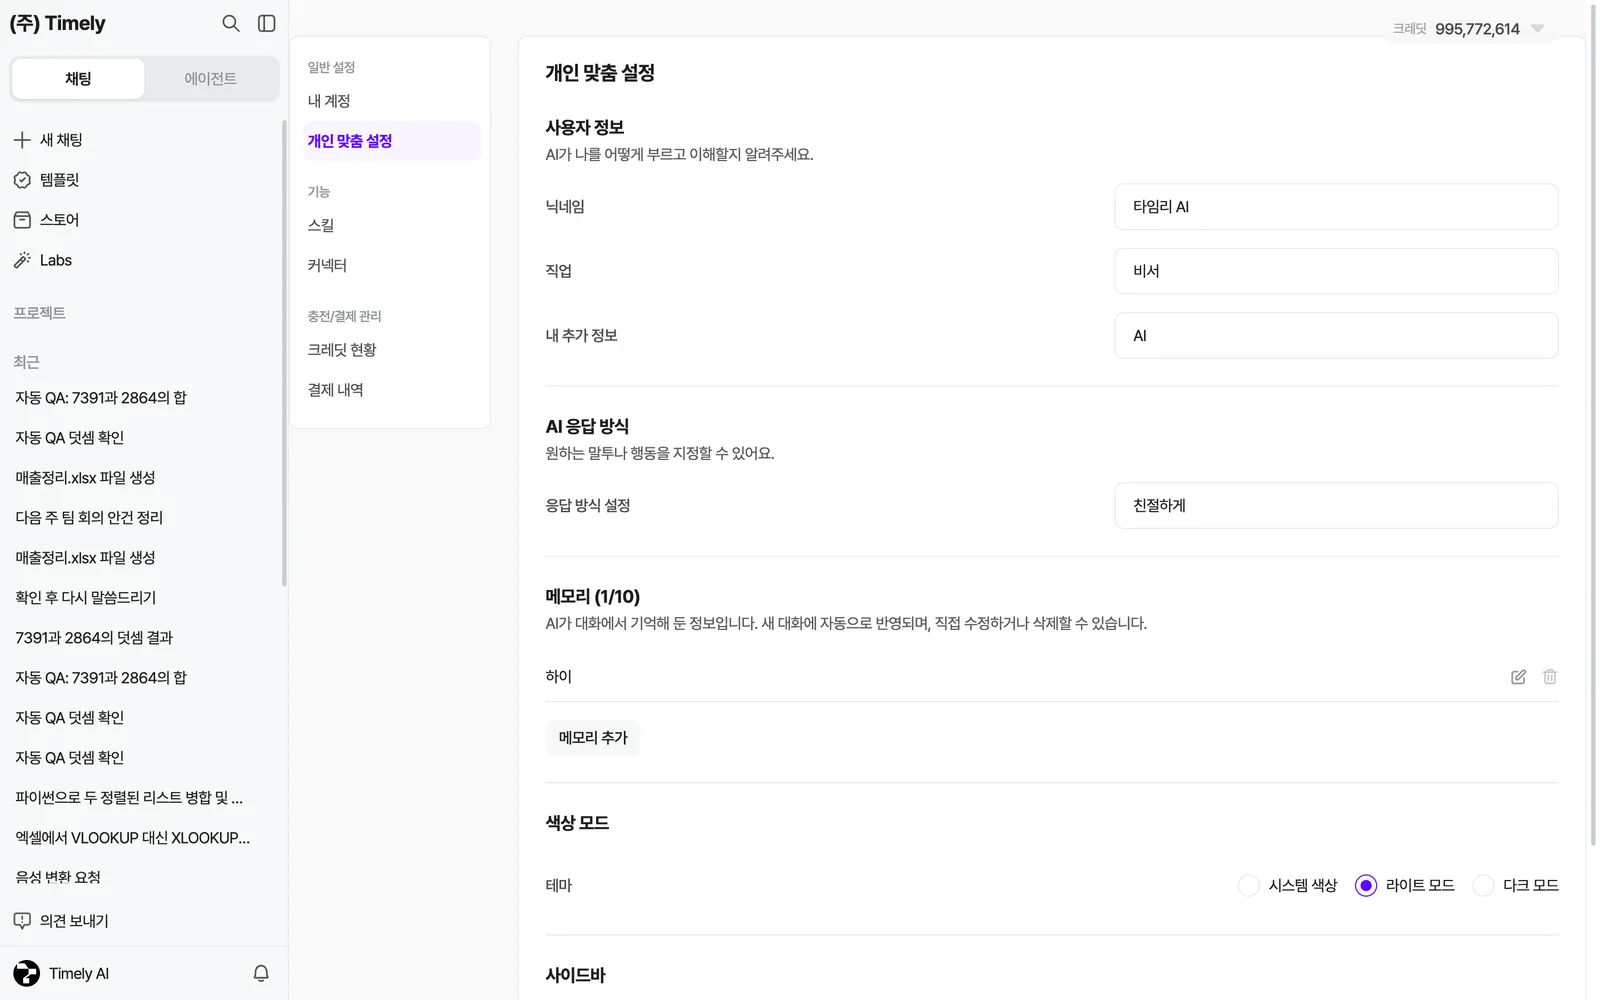Switch to the 에이전트 tab
This screenshot has height=1000, width=1600.
pos(211,79)
